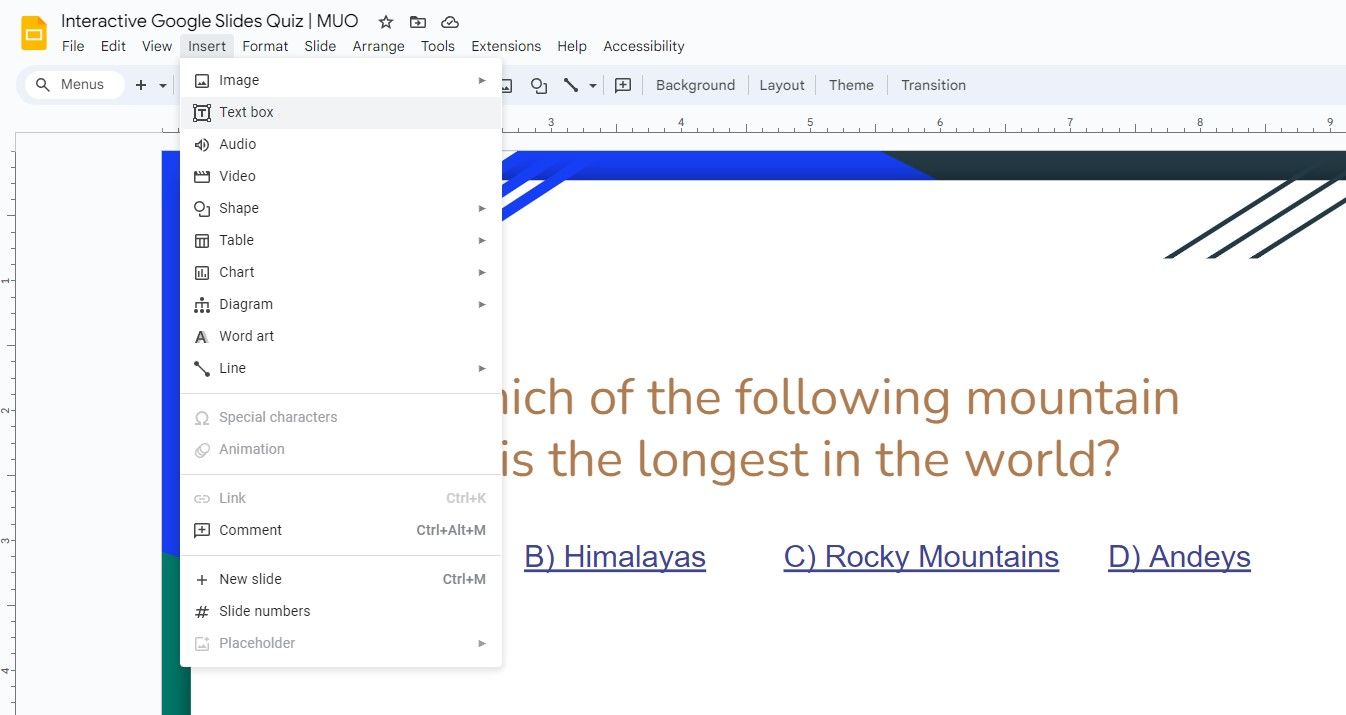This screenshot has width=1346, height=715.
Task: Click the document title to rename it
Action: pyautogui.click(x=210, y=21)
